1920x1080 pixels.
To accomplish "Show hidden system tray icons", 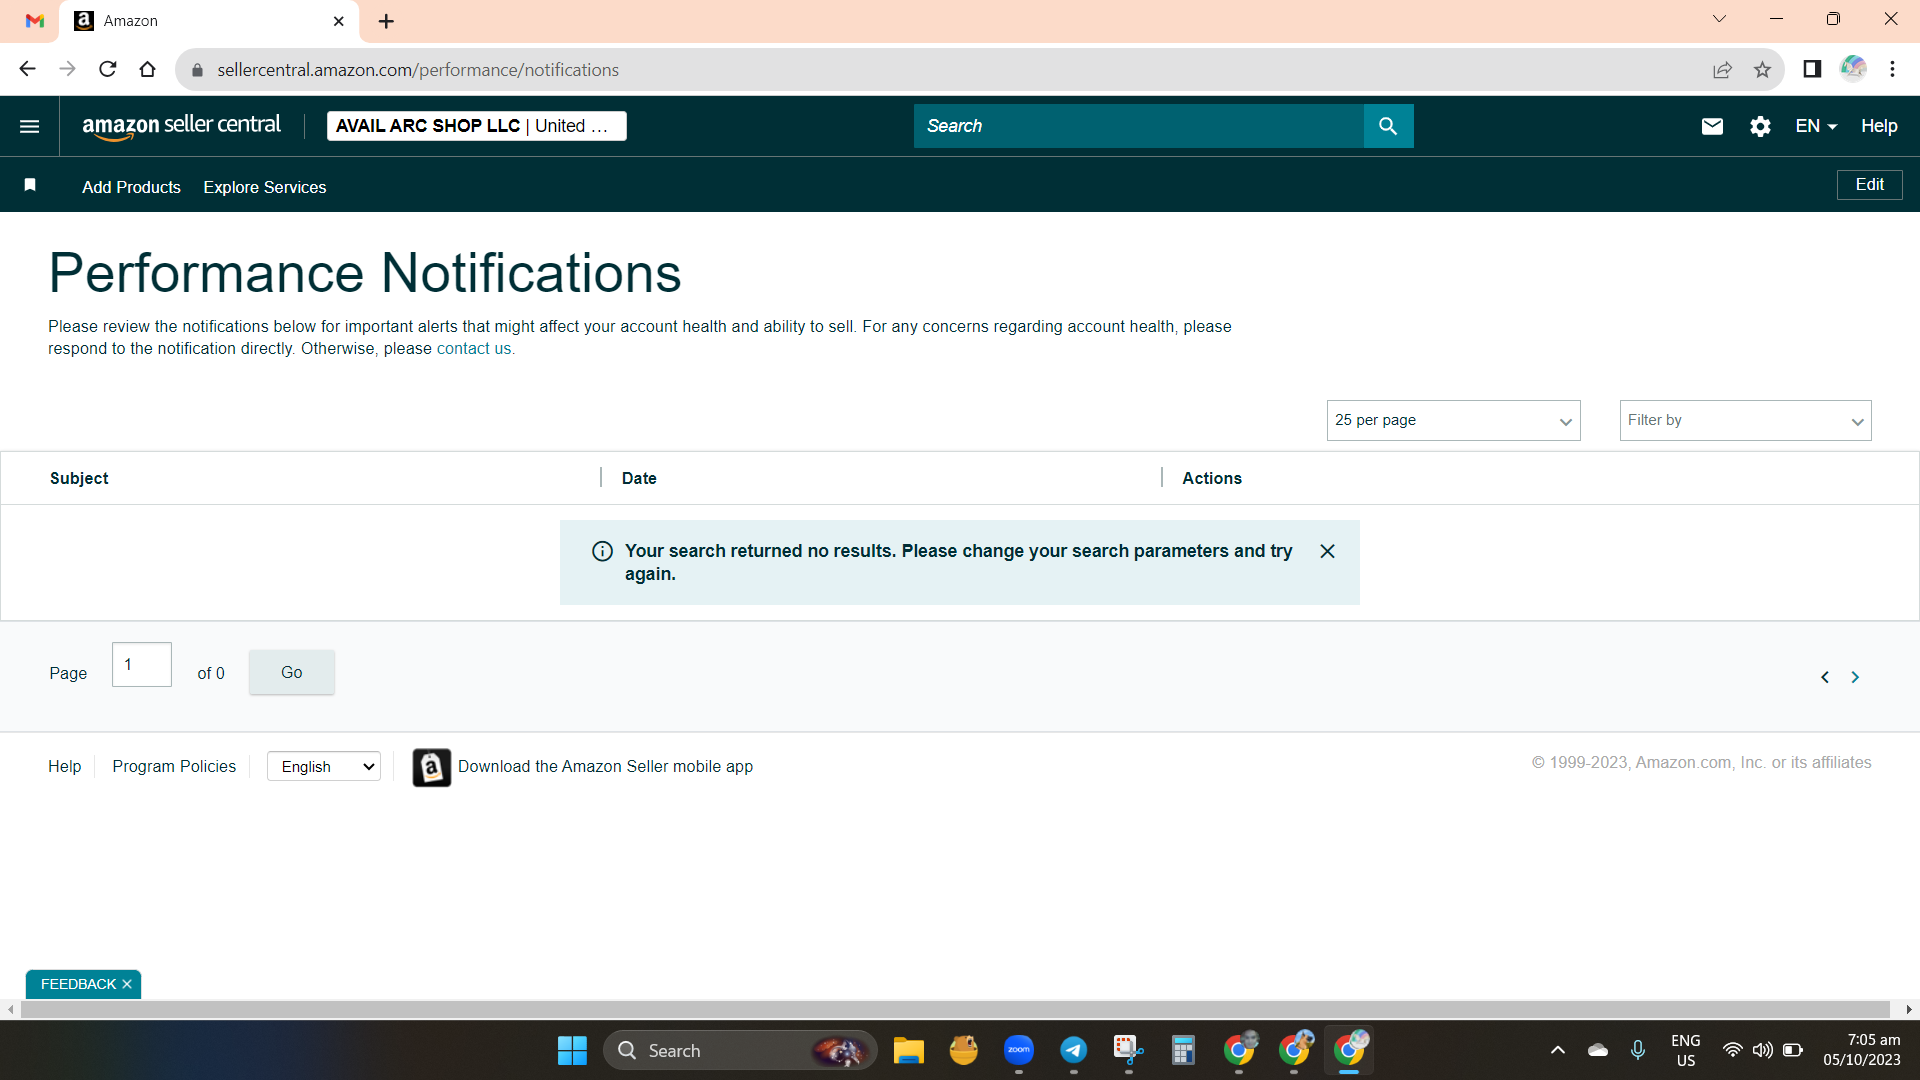I will 1557,1050.
